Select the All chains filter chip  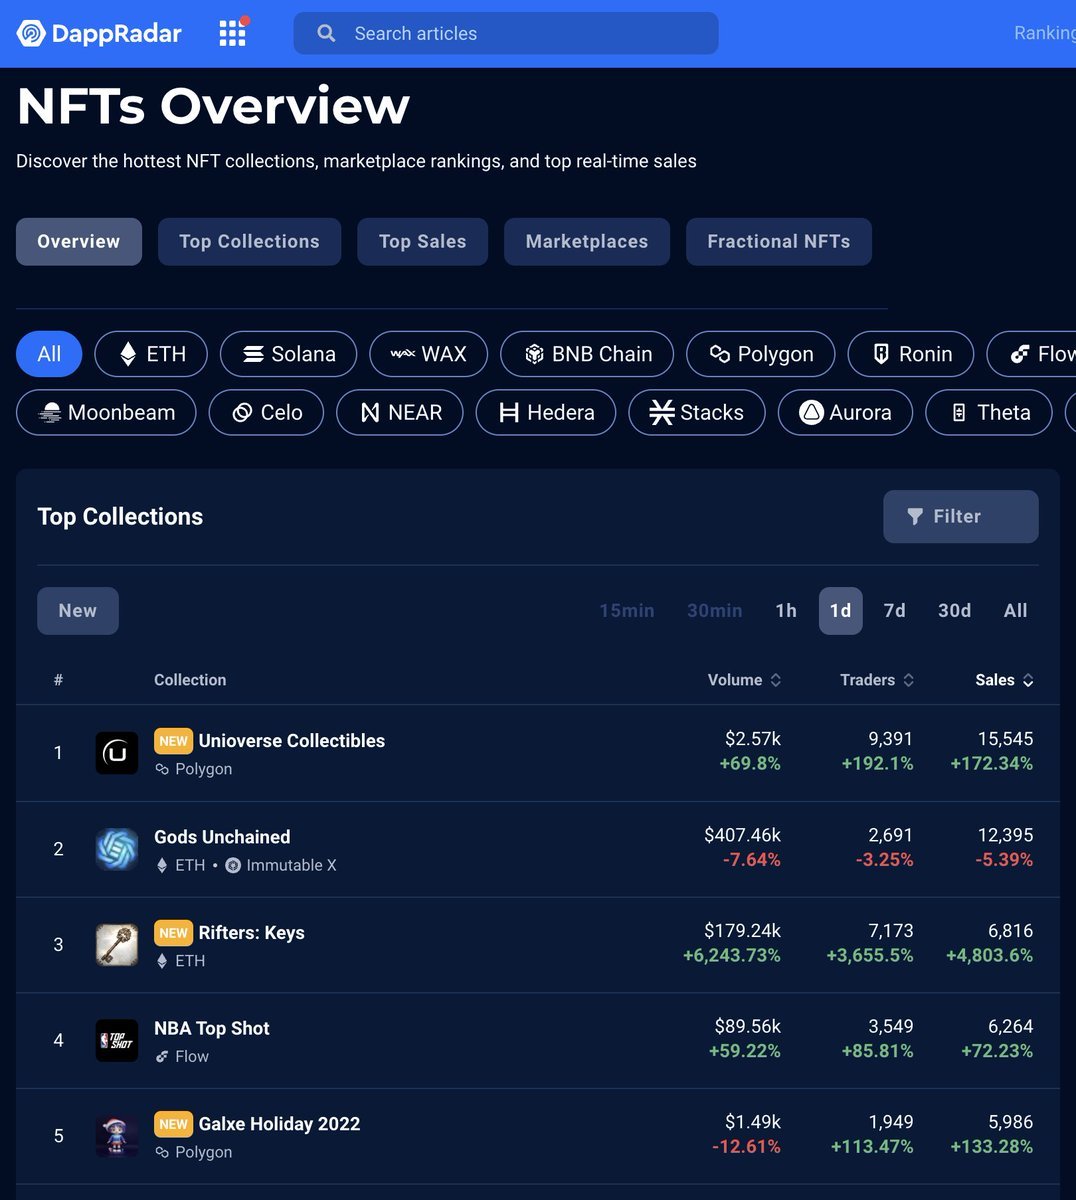point(49,354)
